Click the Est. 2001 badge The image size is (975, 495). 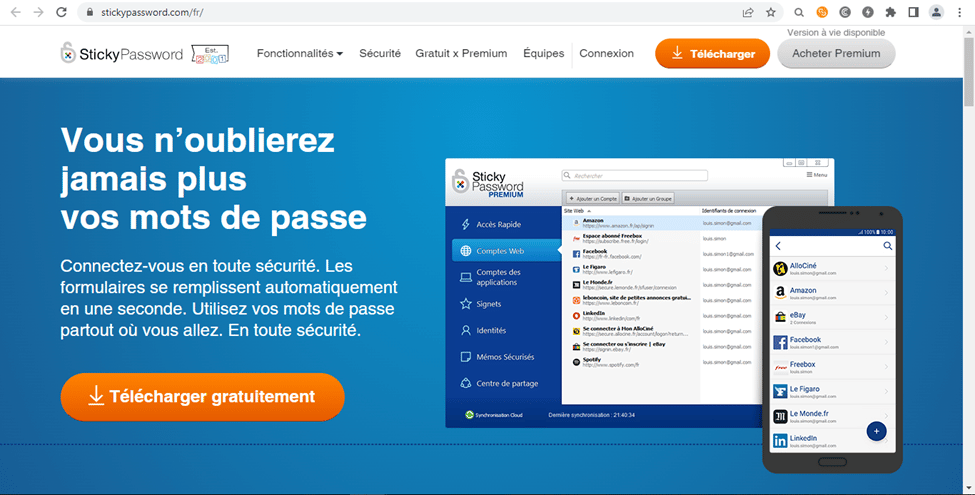tap(210, 54)
